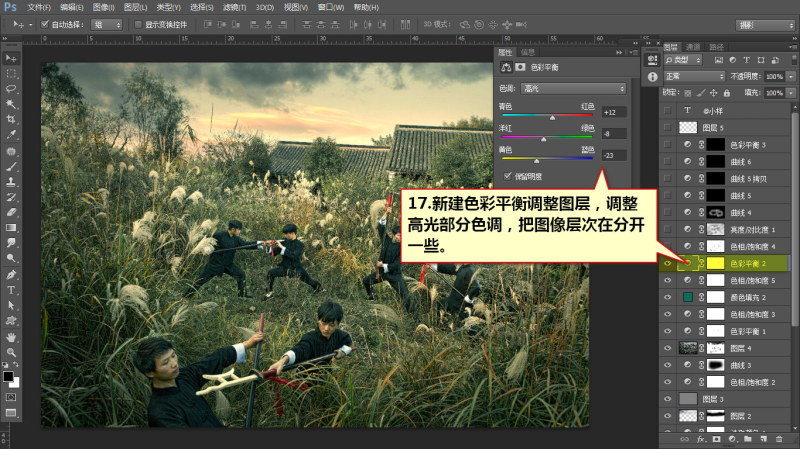Select the Eyedropper tool
This screenshot has width=800, height=449.
coord(11,135)
